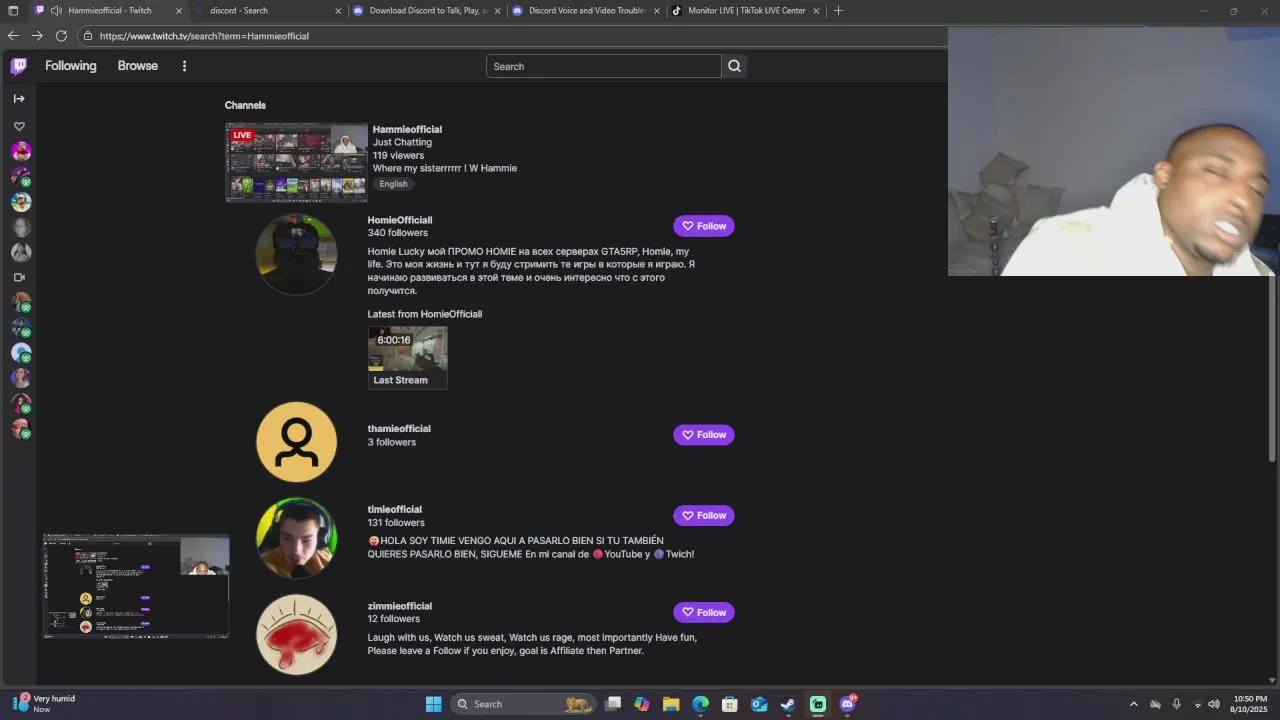1280x720 pixels.
Task: Follow the zimmieofficial channel
Action: tap(704, 612)
